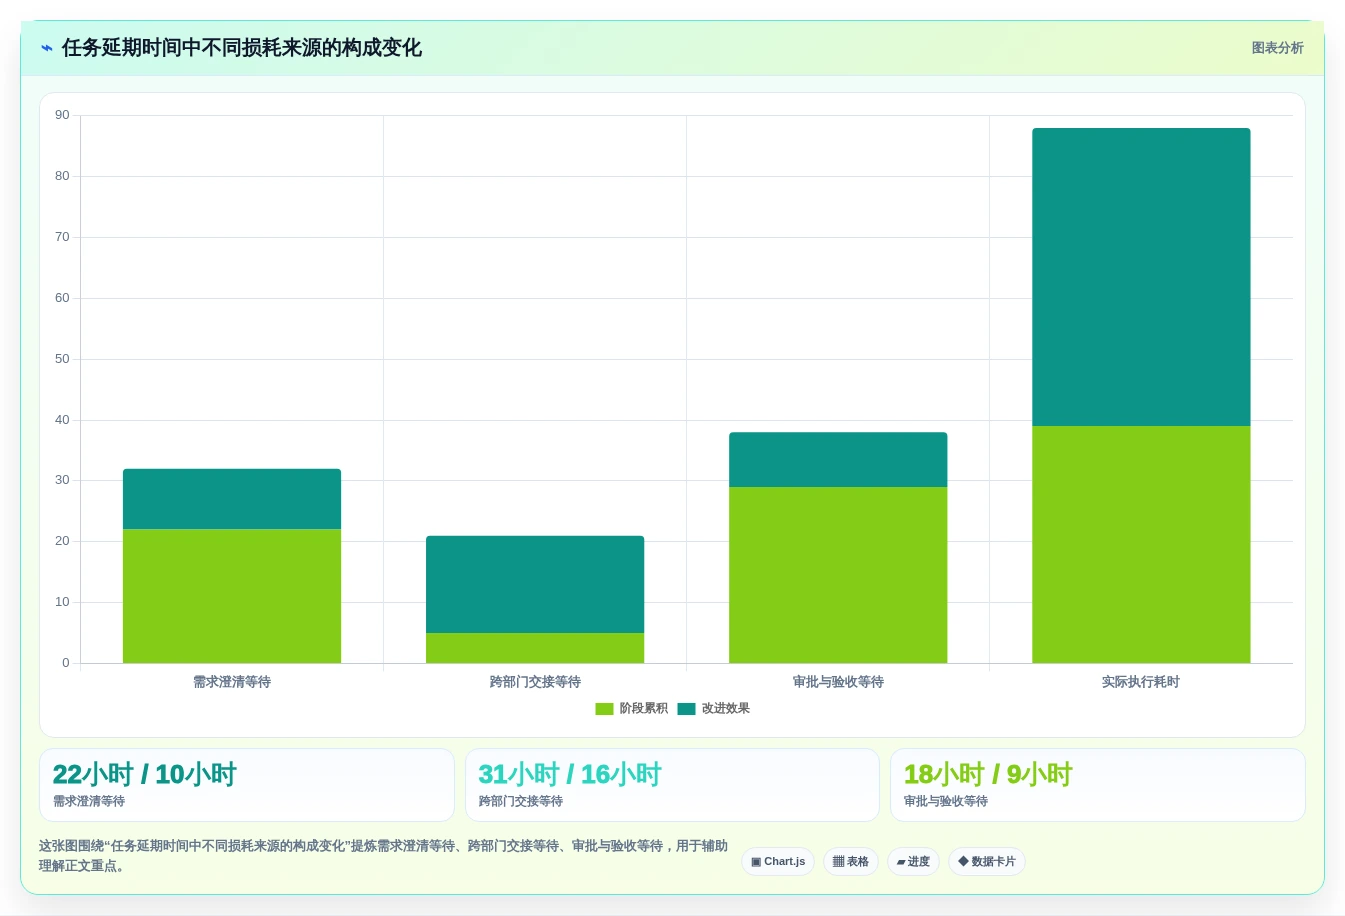Click 跨部门交接等待 caption in second stat card
This screenshot has width=1345, height=916.
[x=521, y=801]
